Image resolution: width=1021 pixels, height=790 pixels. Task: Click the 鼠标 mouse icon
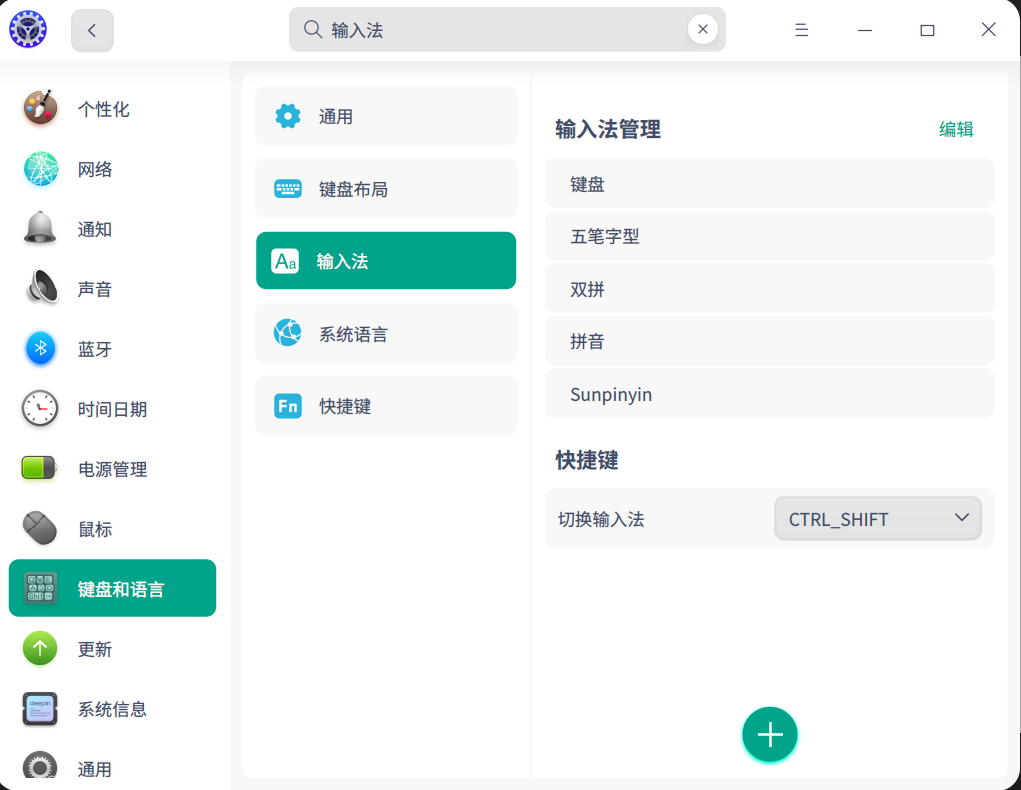pyautogui.click(x=41, y=529)
